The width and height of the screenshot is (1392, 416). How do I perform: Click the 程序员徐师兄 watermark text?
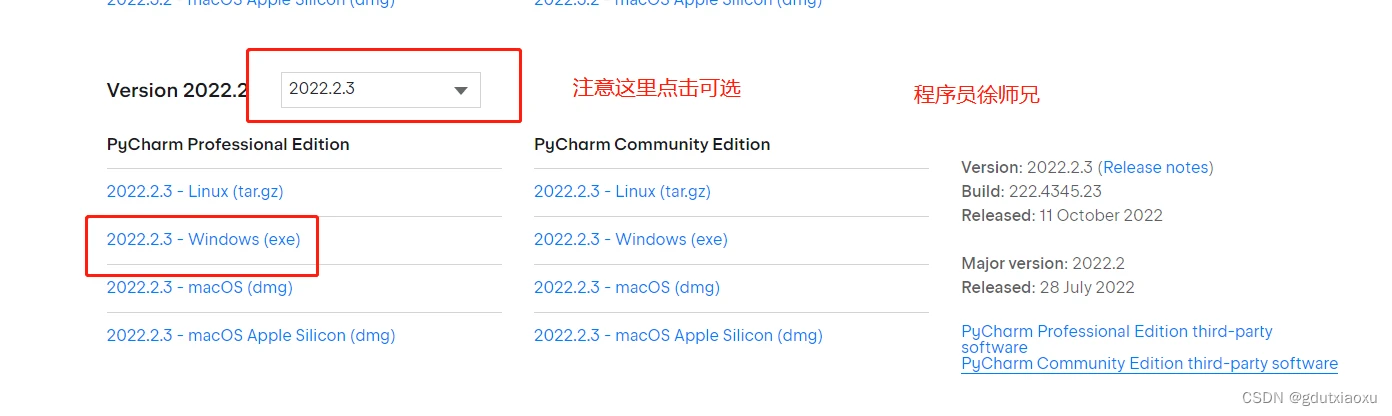click(x=976, y=95)
